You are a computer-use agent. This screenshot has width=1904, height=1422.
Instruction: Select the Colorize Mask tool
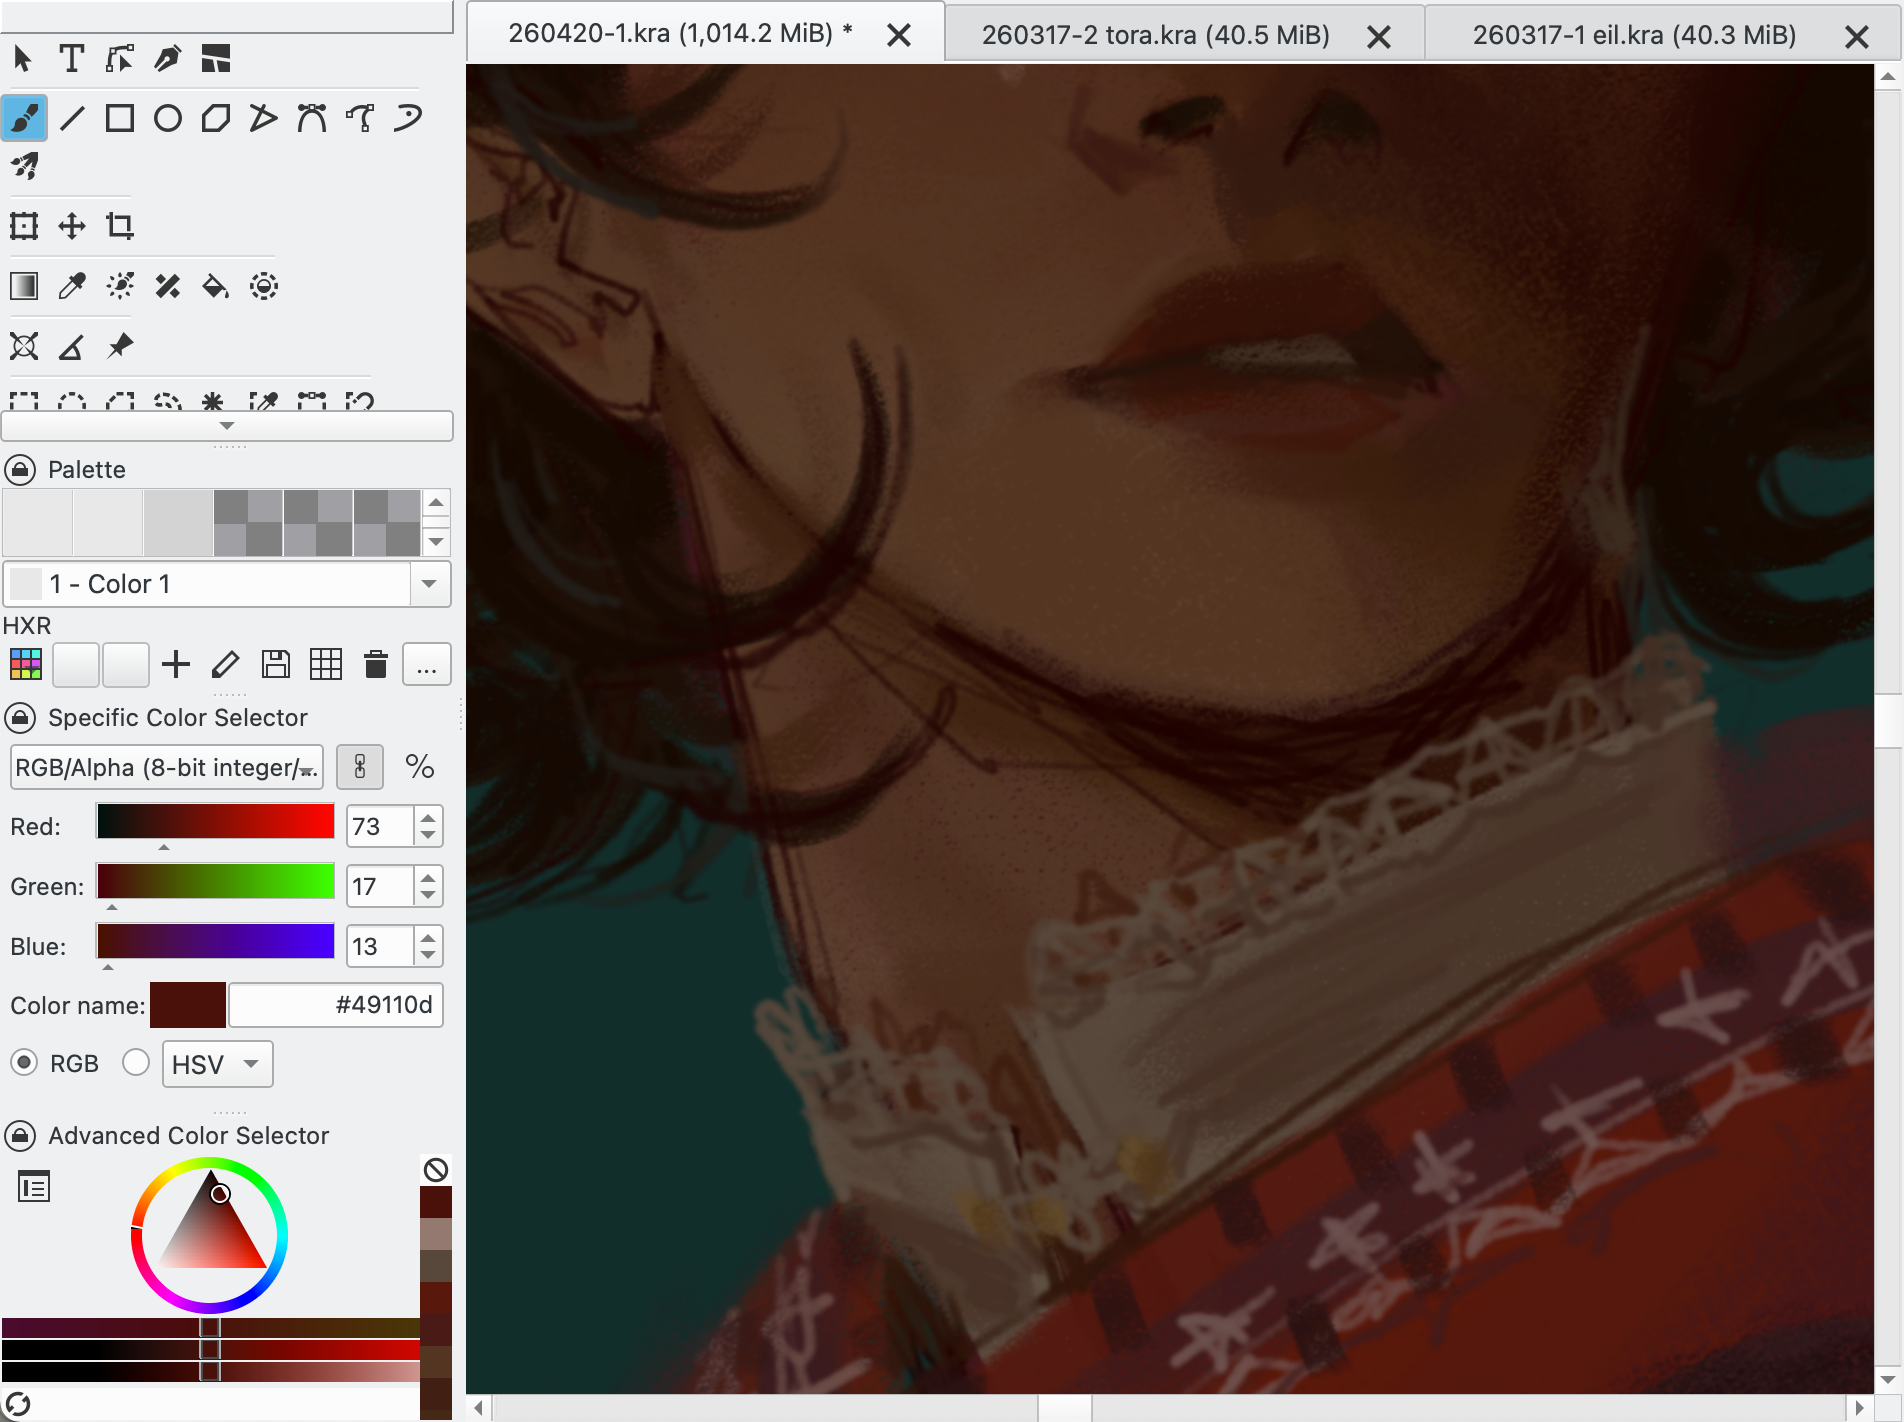[x=120, y=286]
